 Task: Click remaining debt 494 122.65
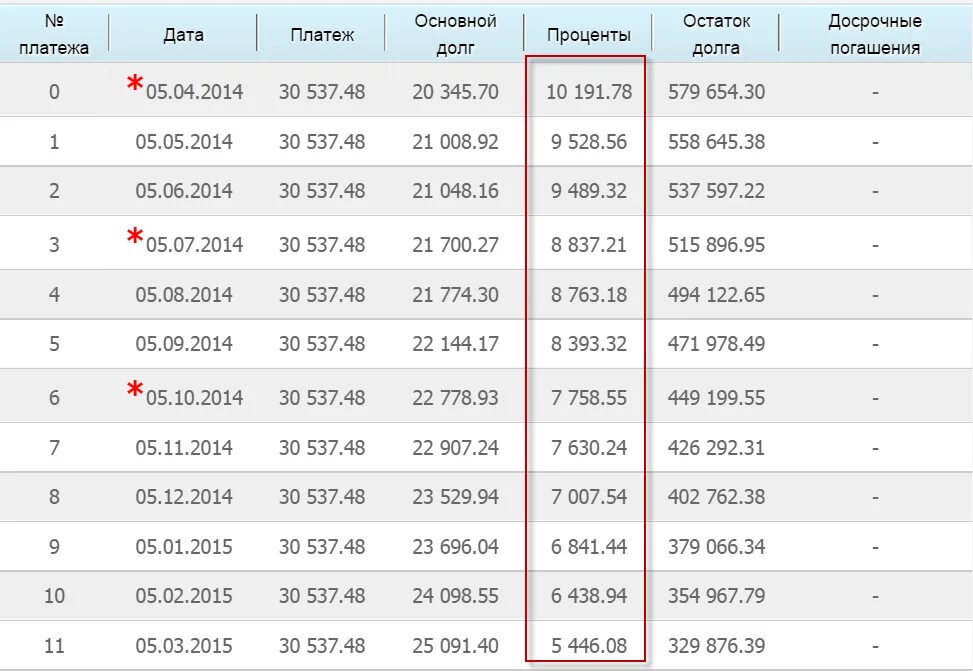(717, 294)
